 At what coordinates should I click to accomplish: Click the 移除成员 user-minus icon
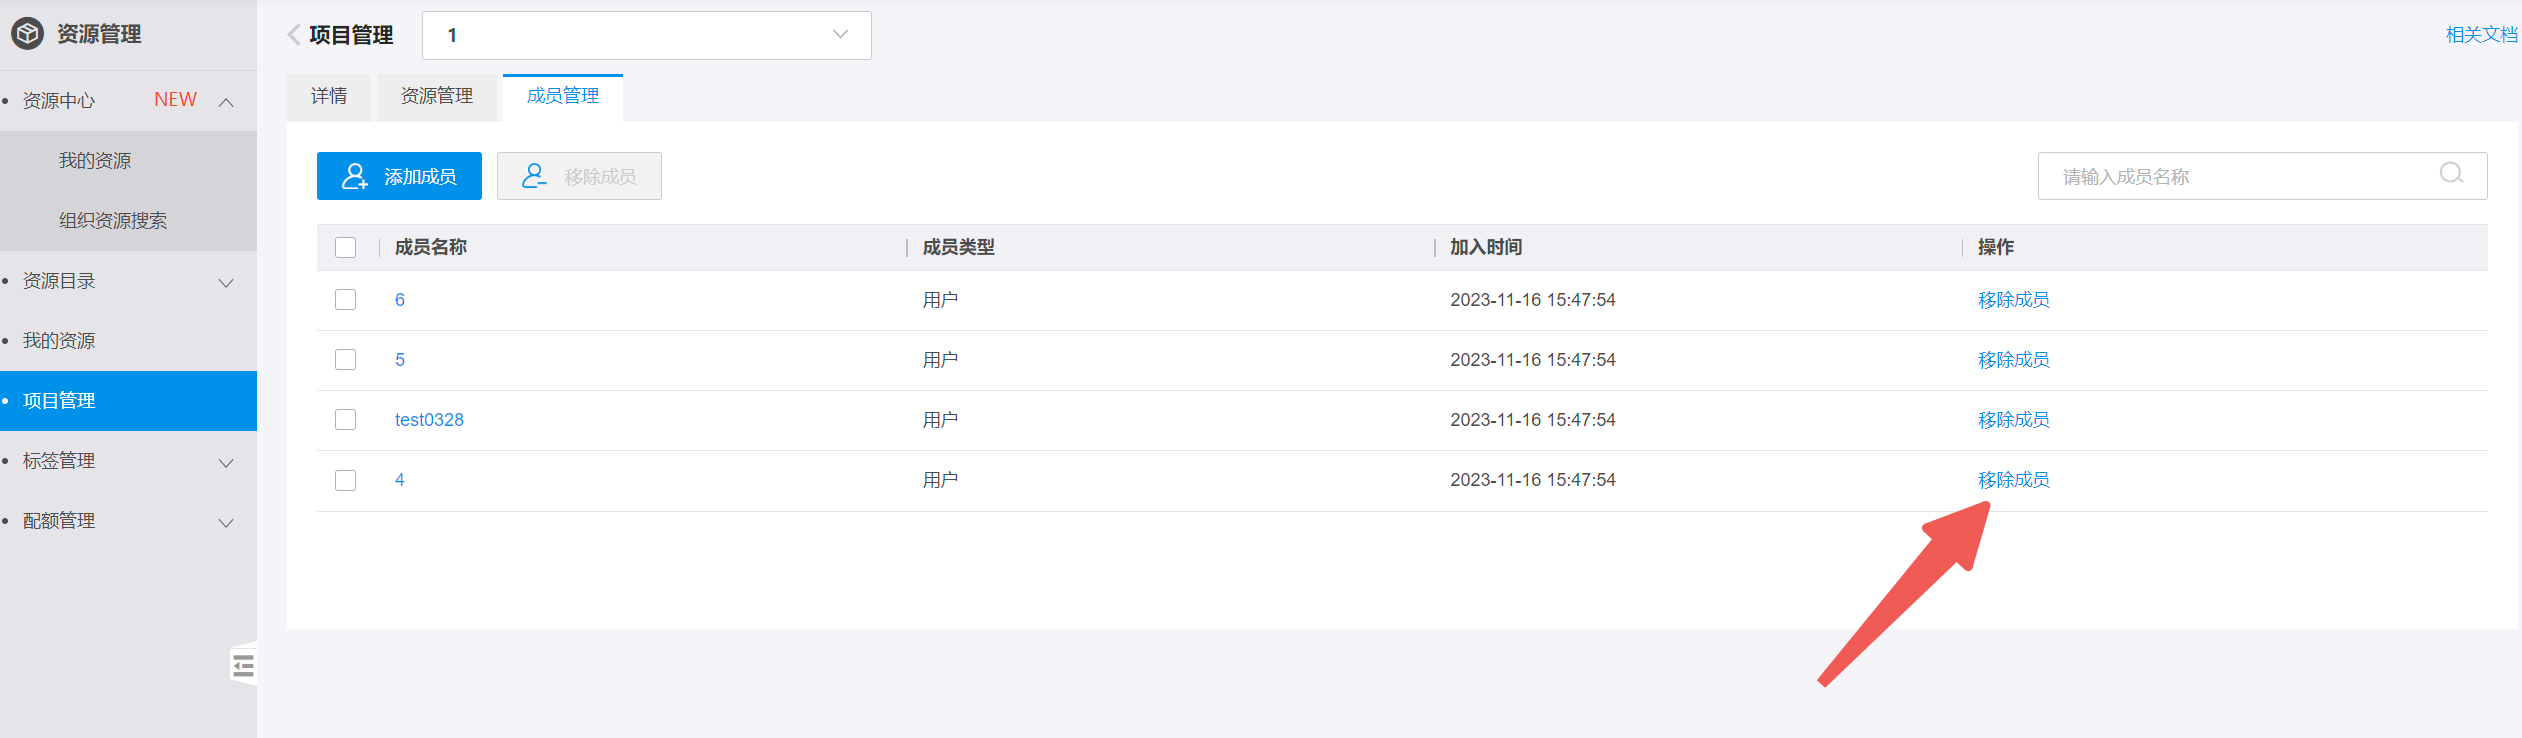coord(534,177)
